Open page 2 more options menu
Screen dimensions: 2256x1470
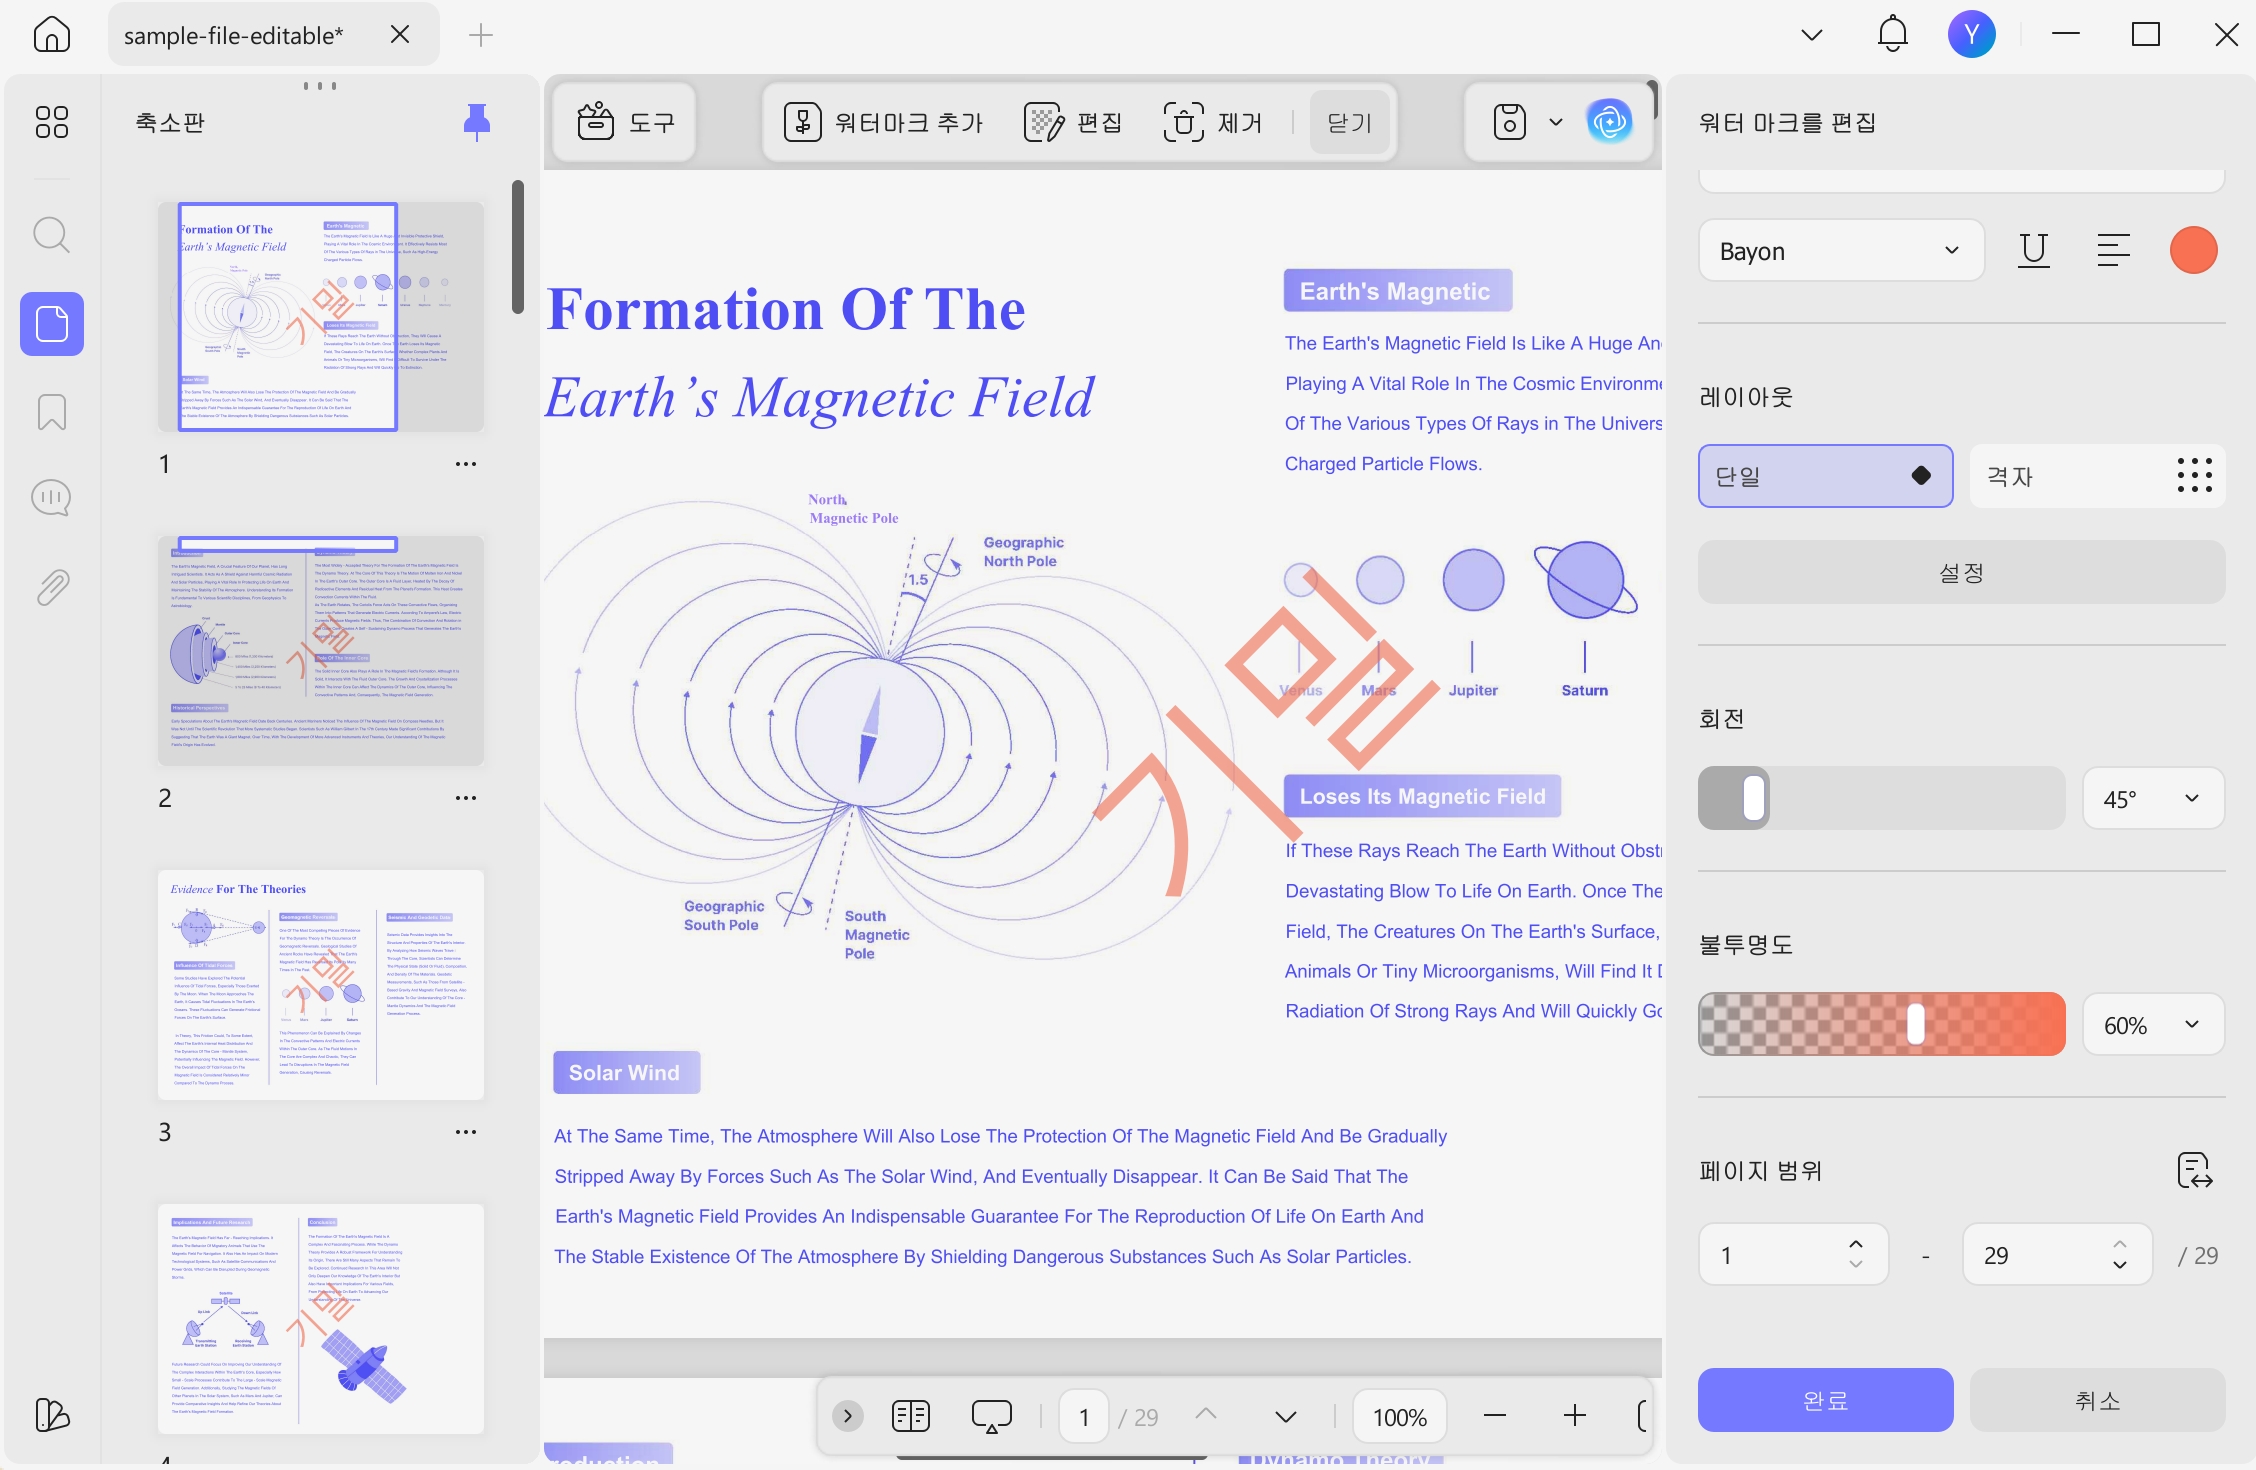click(466, 798)
